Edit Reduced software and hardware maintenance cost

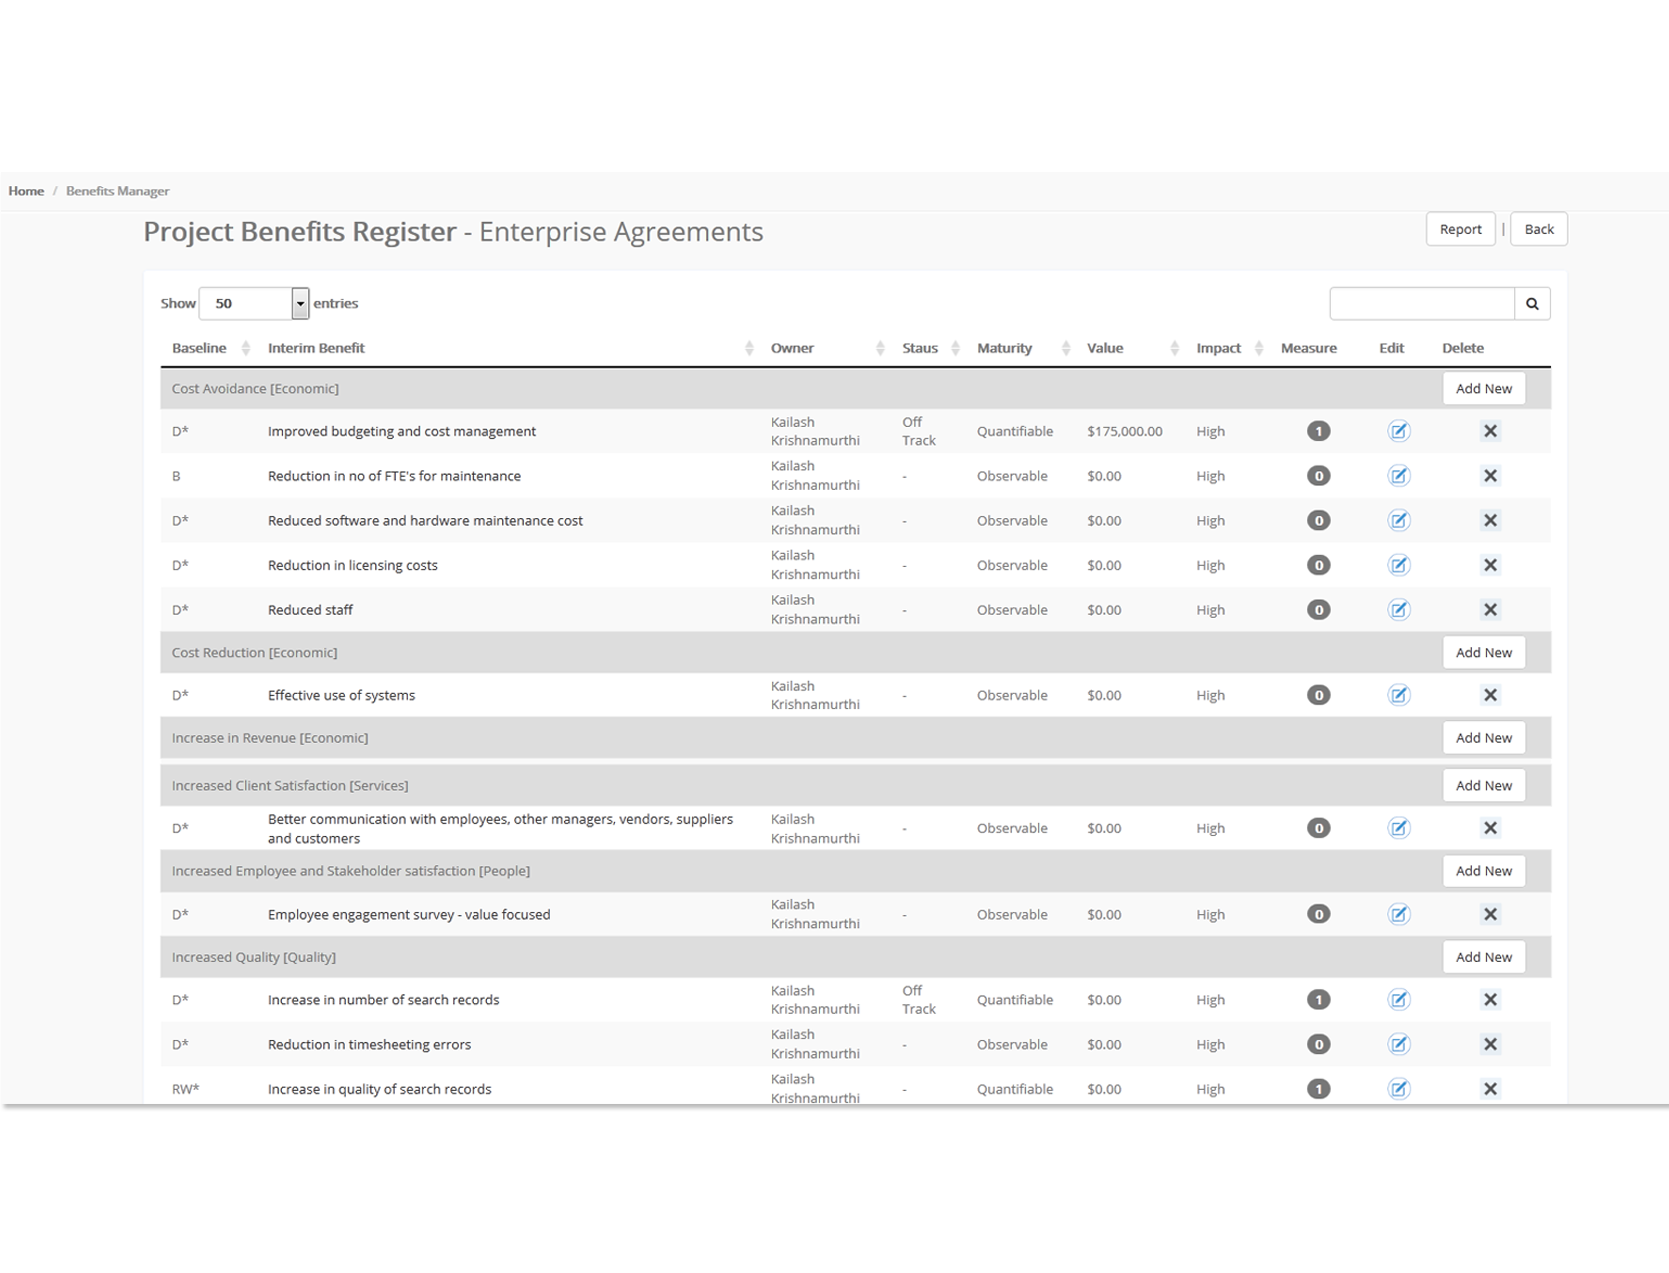(x=1398, y=520)
